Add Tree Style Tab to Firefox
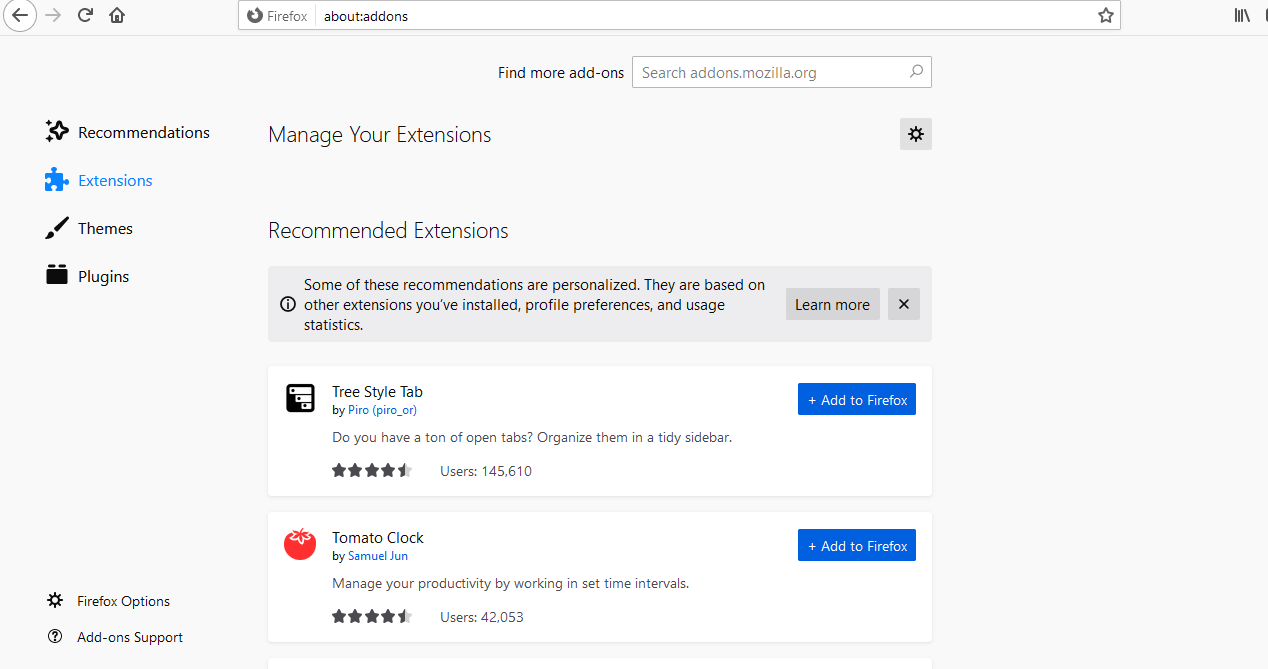The image size is (1268, 669). 856,400
